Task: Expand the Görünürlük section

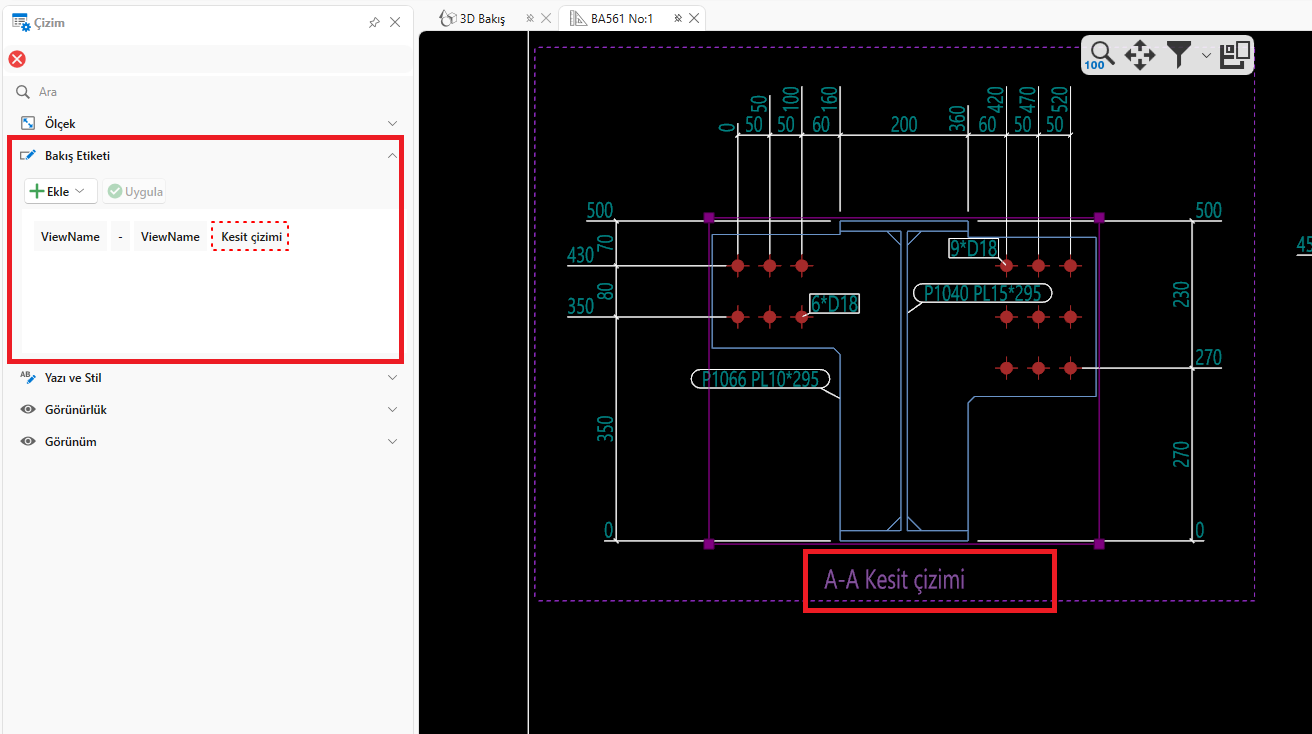Action: (x=392, y=410)
